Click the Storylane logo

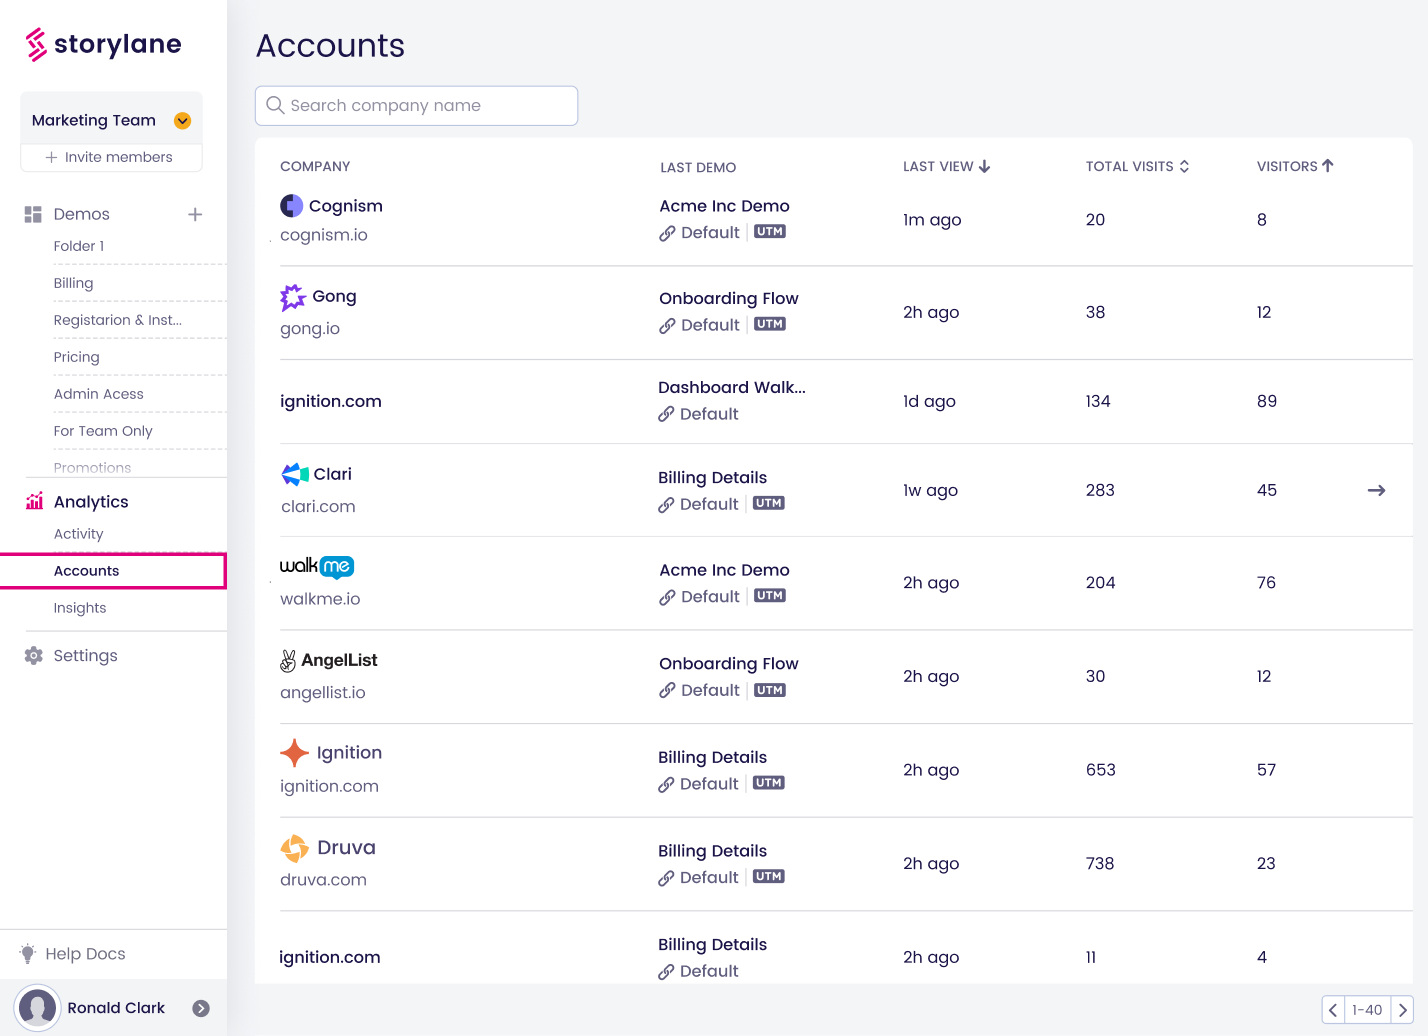click(x=103, y=44)
